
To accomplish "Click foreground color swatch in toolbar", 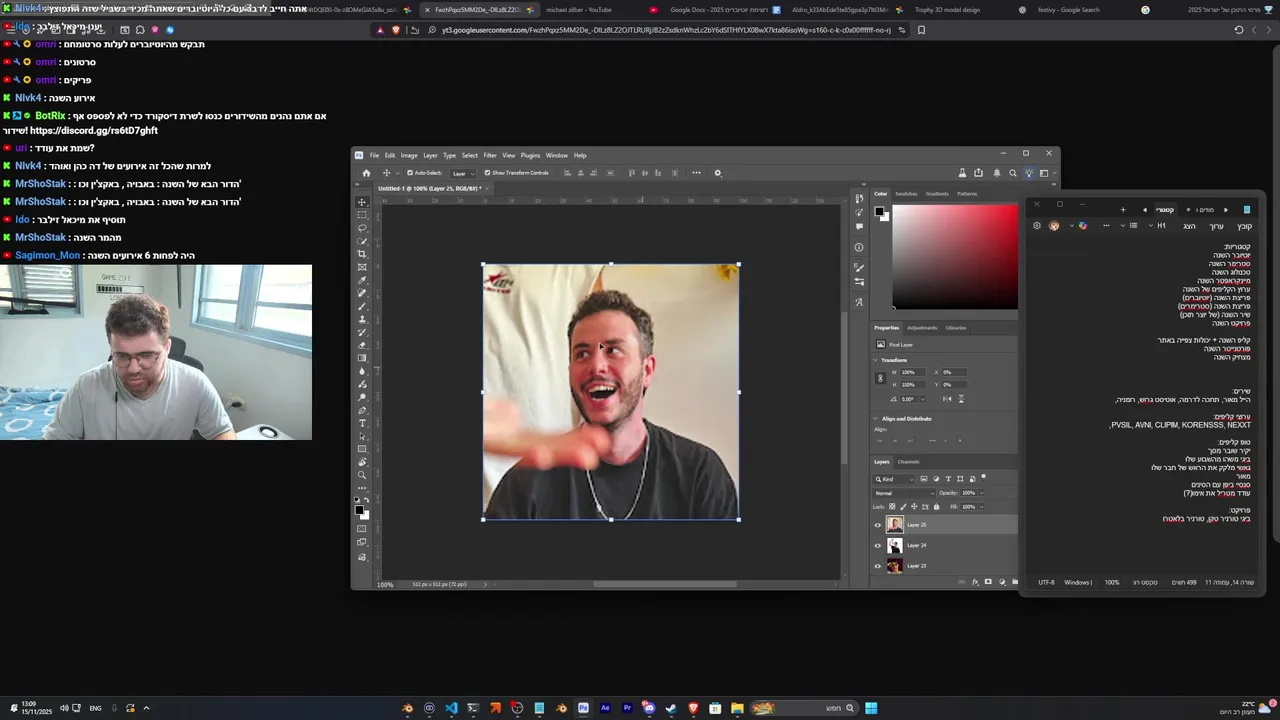I will [359, 510].
